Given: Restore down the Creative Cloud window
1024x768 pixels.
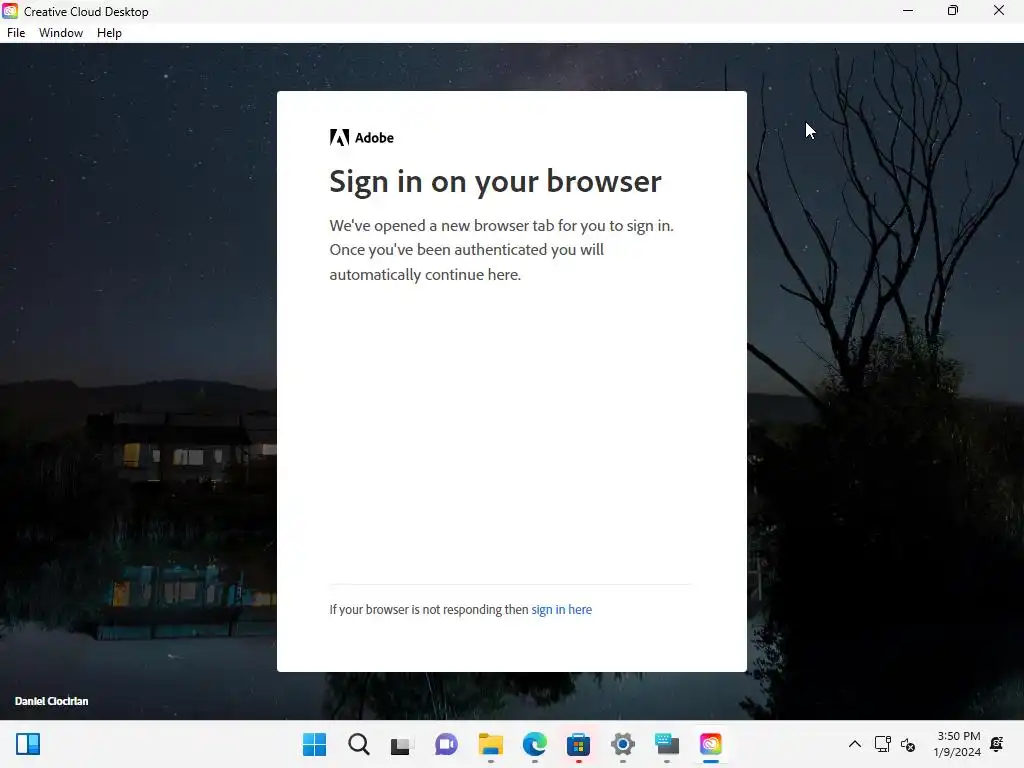Looking at the screenshot, I should [953, 10].
